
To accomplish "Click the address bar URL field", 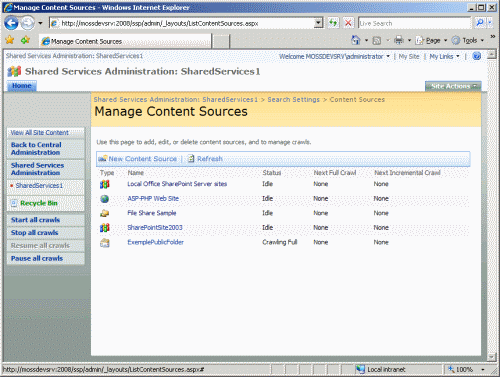I will coord(183,23).
